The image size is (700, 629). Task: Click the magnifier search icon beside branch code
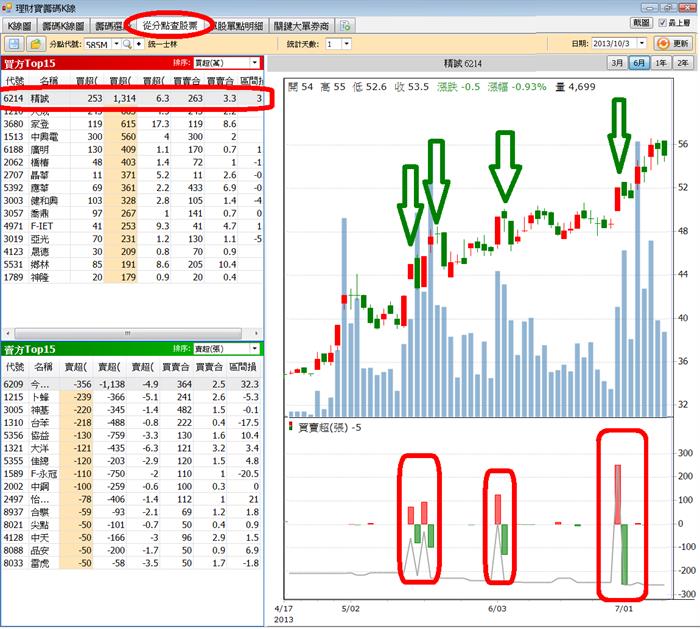127,44
